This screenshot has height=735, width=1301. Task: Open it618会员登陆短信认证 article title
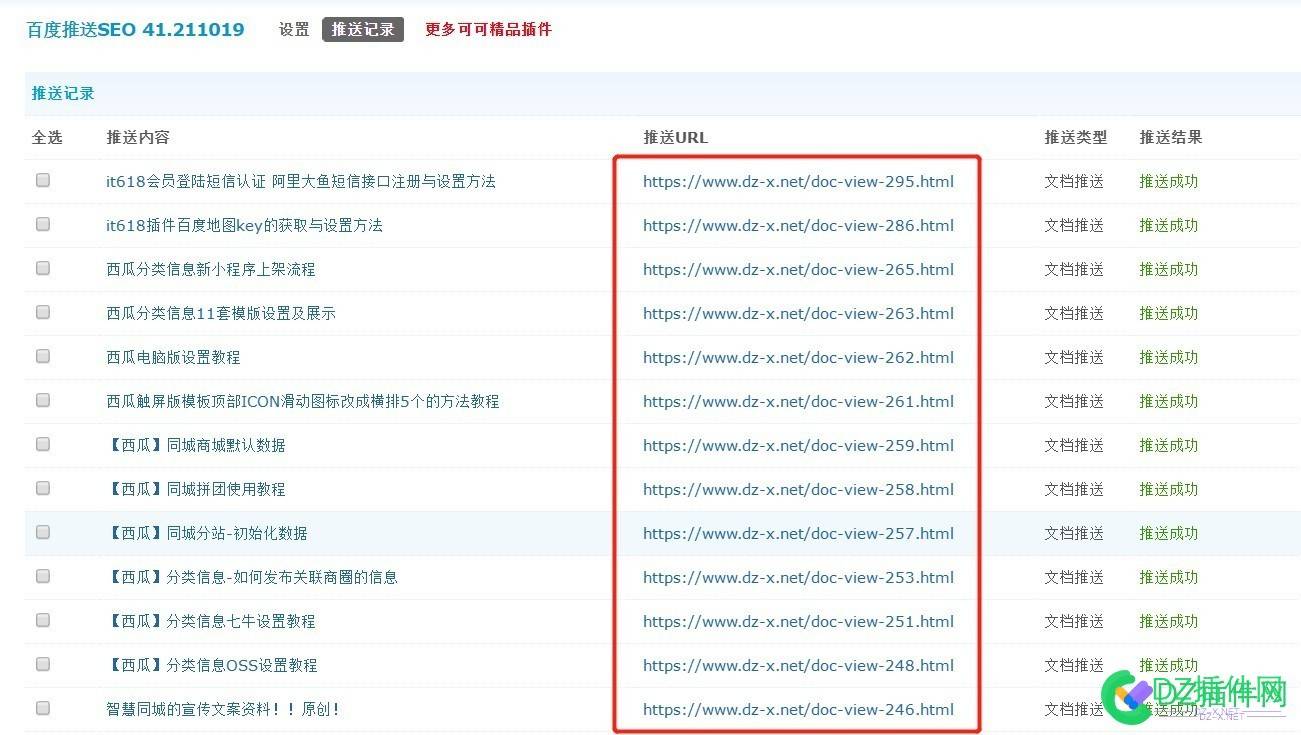tap(301, 182)
